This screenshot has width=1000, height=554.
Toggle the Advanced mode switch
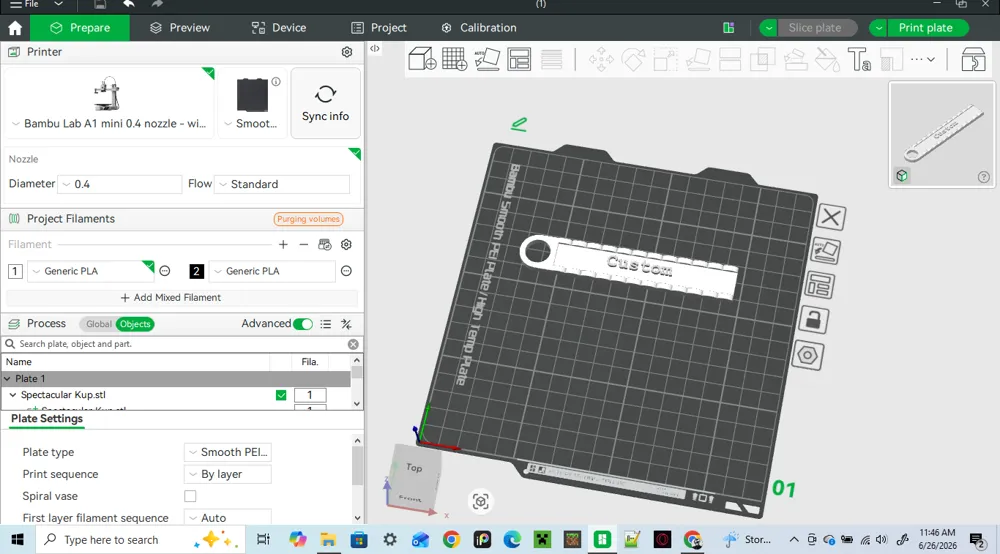(x=303, y=324)
